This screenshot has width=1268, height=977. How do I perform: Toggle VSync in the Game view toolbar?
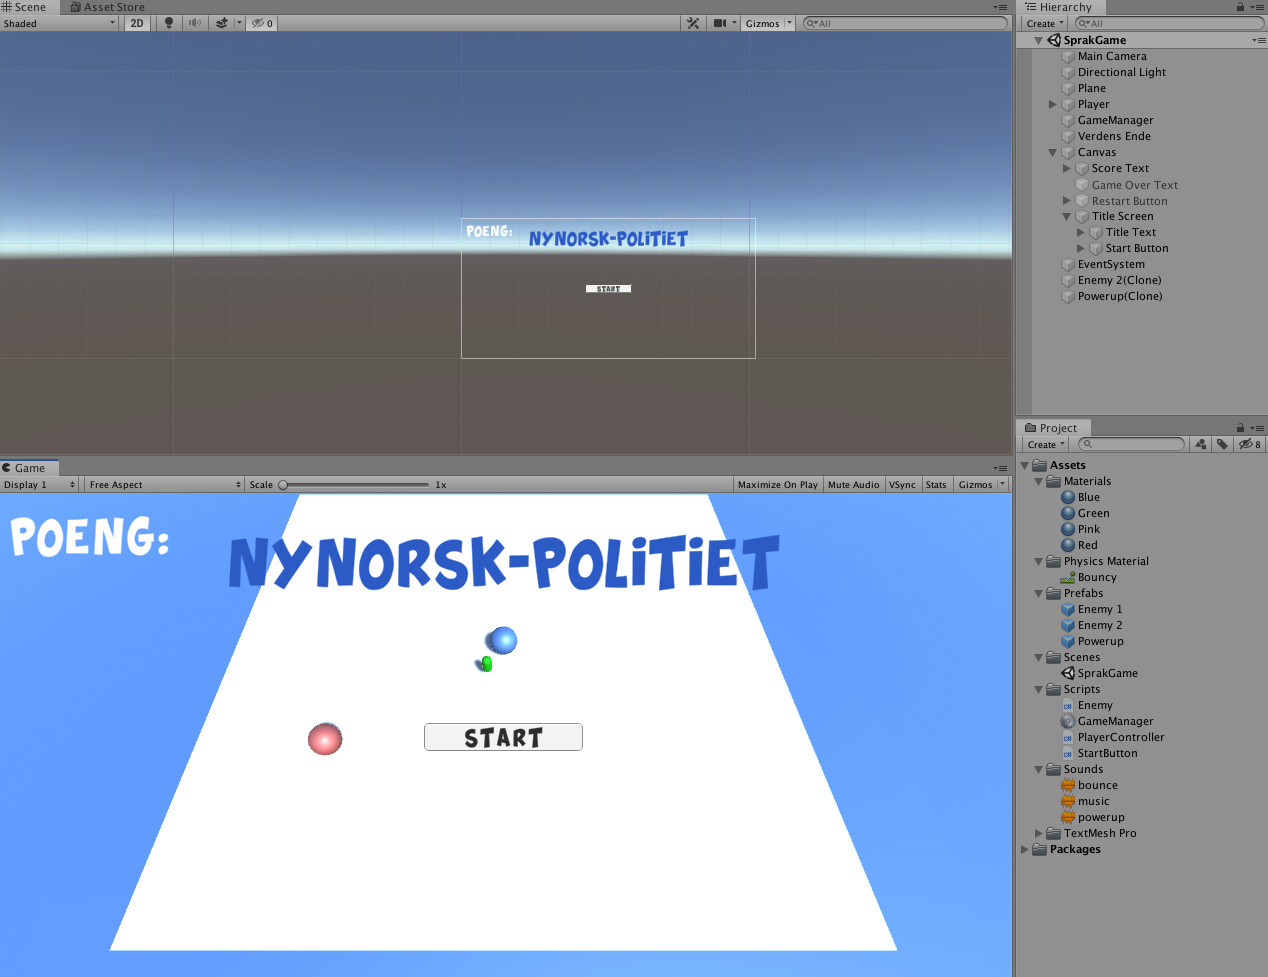click(902, 484)
